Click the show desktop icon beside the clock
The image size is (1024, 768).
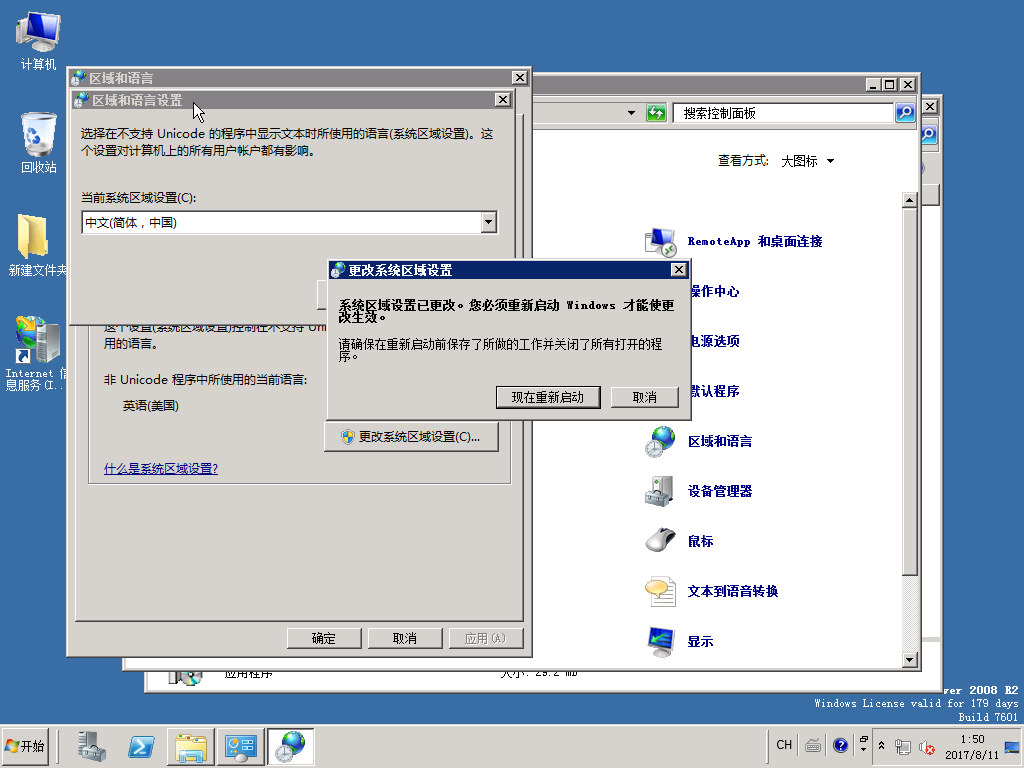point(1012,747)
